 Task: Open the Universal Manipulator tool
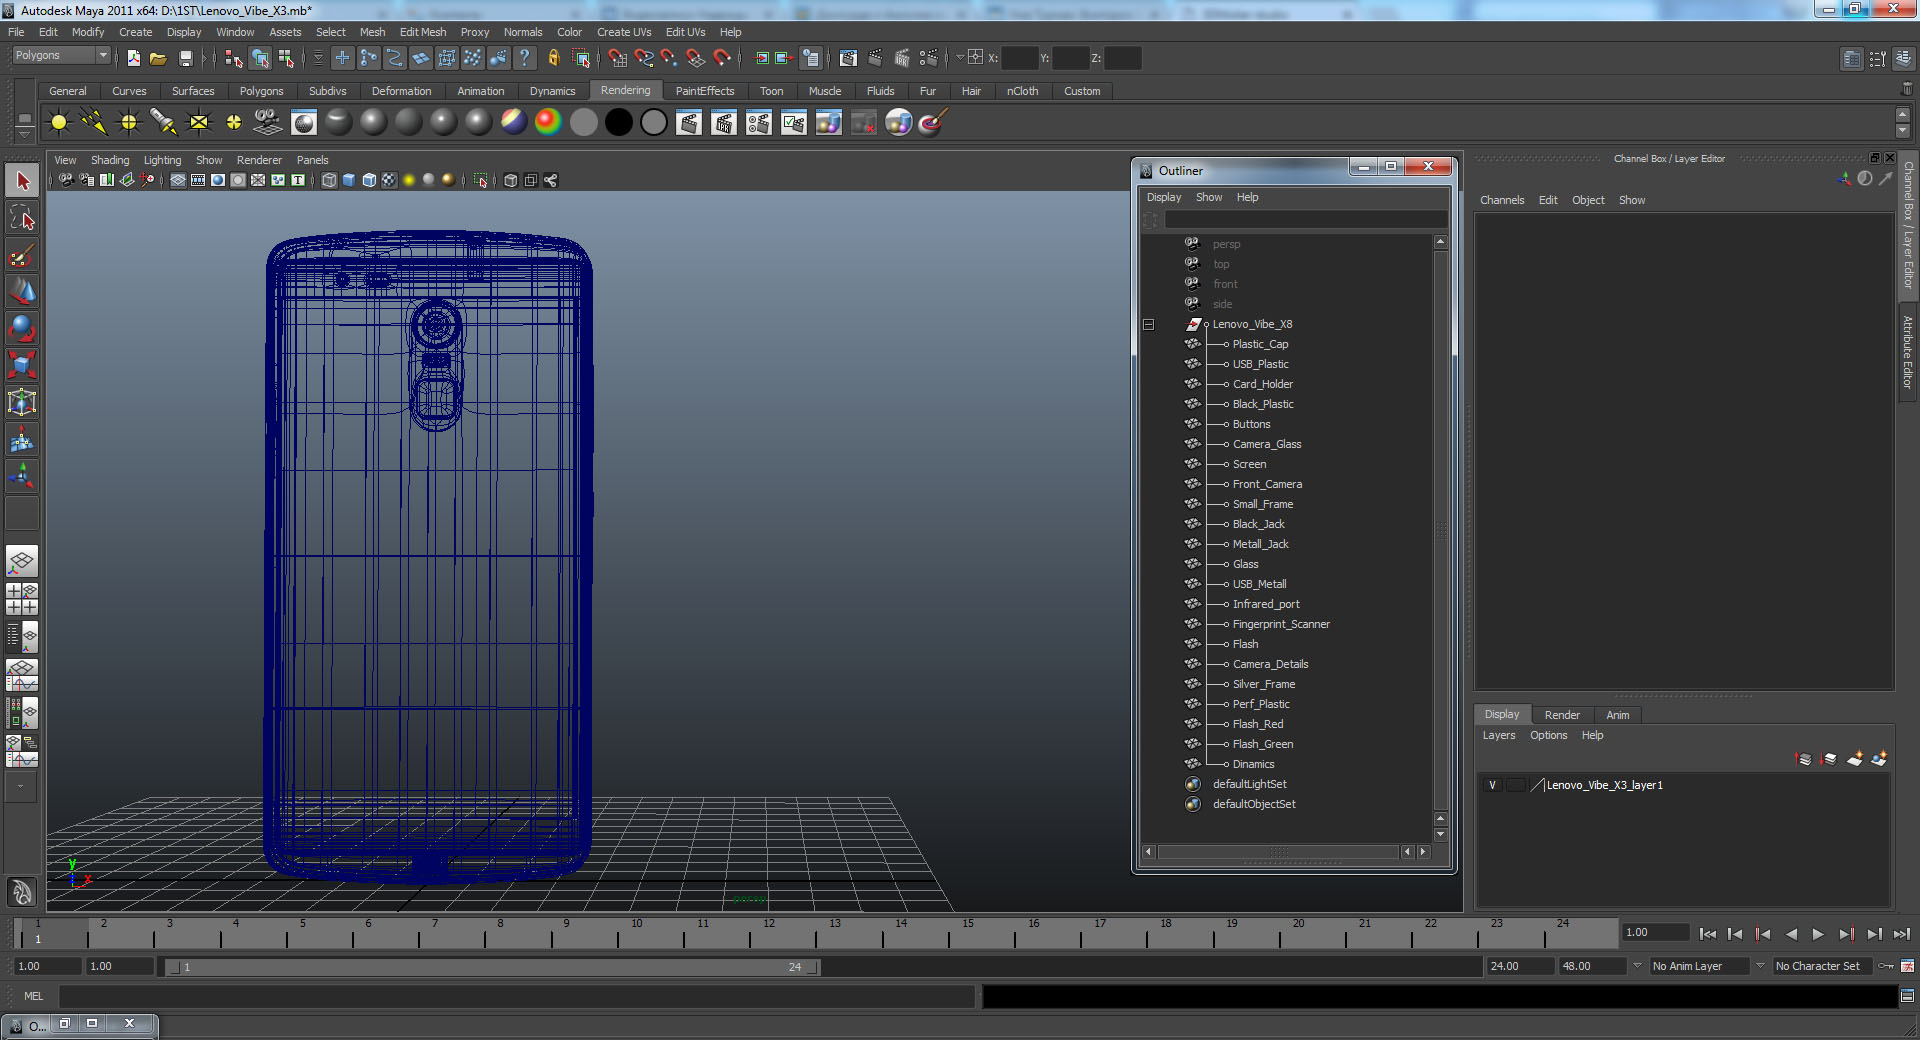pyautogui.click(x=22, y=402)
